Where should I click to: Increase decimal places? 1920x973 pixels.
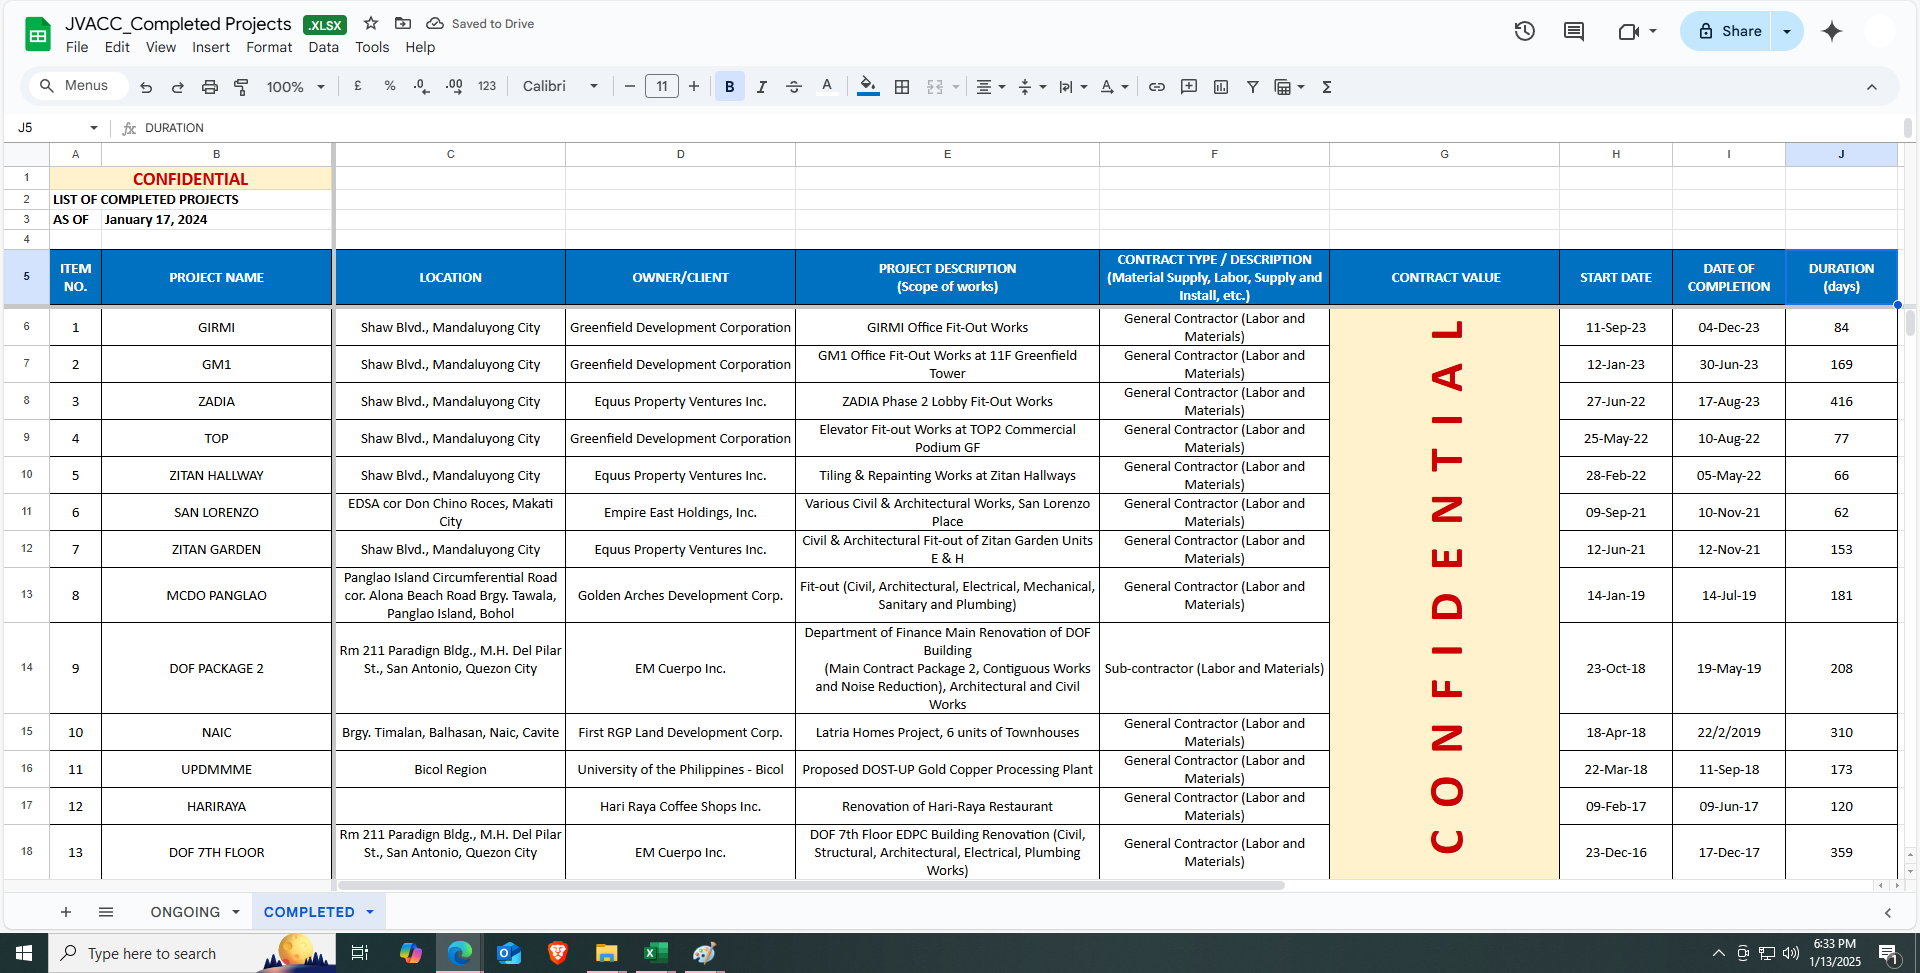[454, 87]
